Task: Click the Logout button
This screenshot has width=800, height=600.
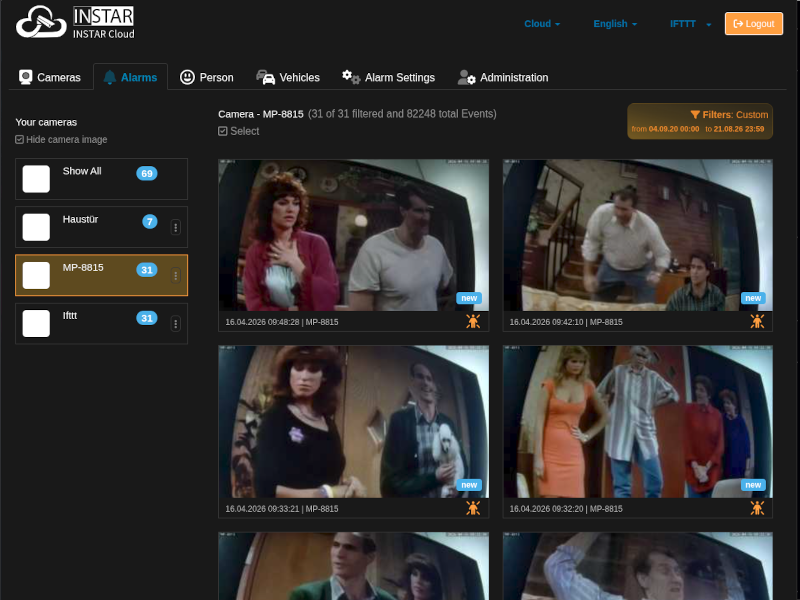Action: tap(754, 24)
